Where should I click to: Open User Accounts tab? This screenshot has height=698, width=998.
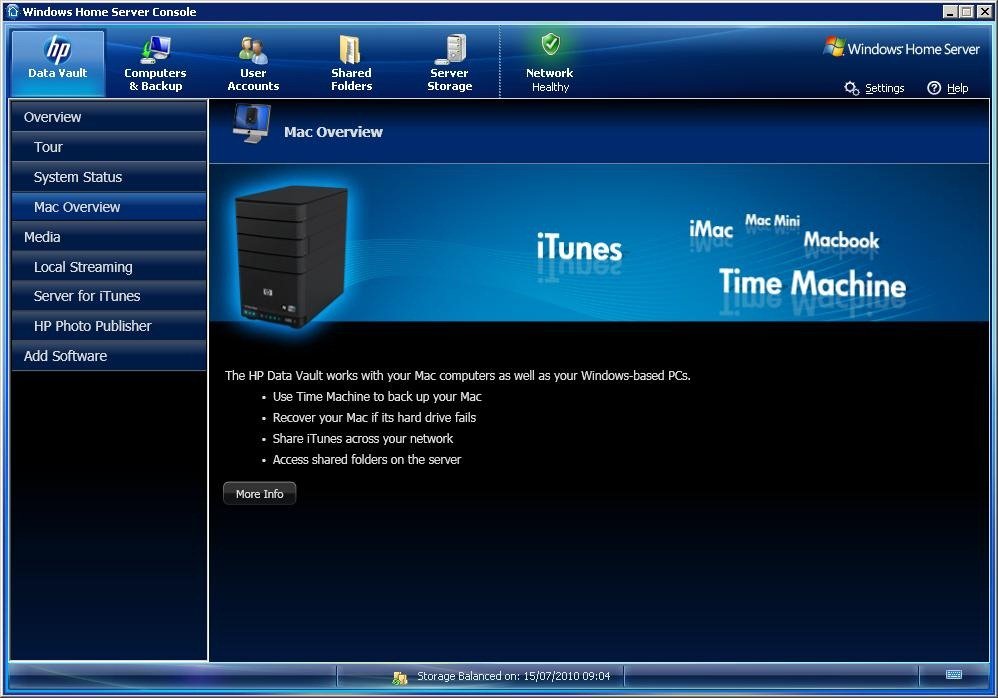(253, 63)
